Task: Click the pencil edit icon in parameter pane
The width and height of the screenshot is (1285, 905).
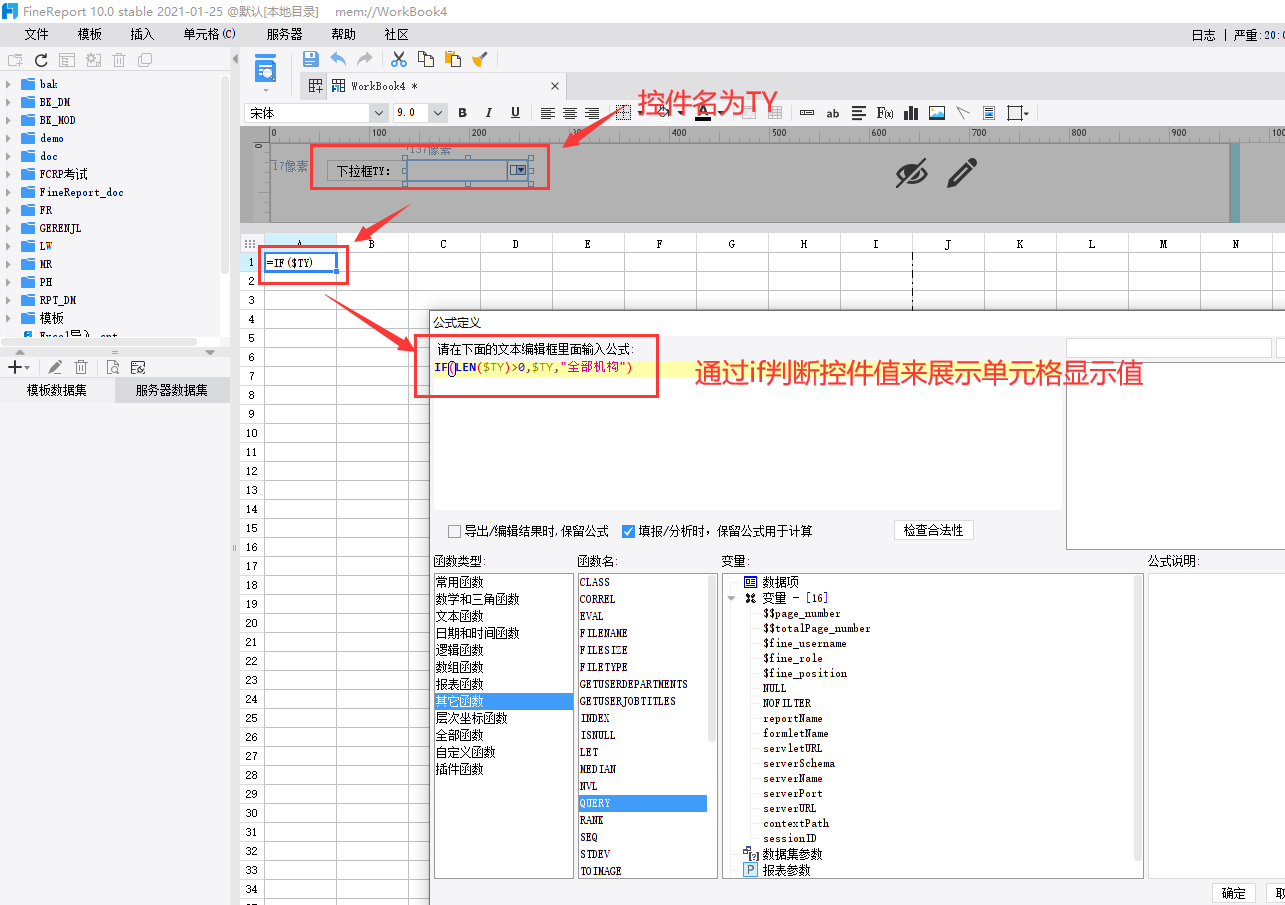Action: pos(961,173)
